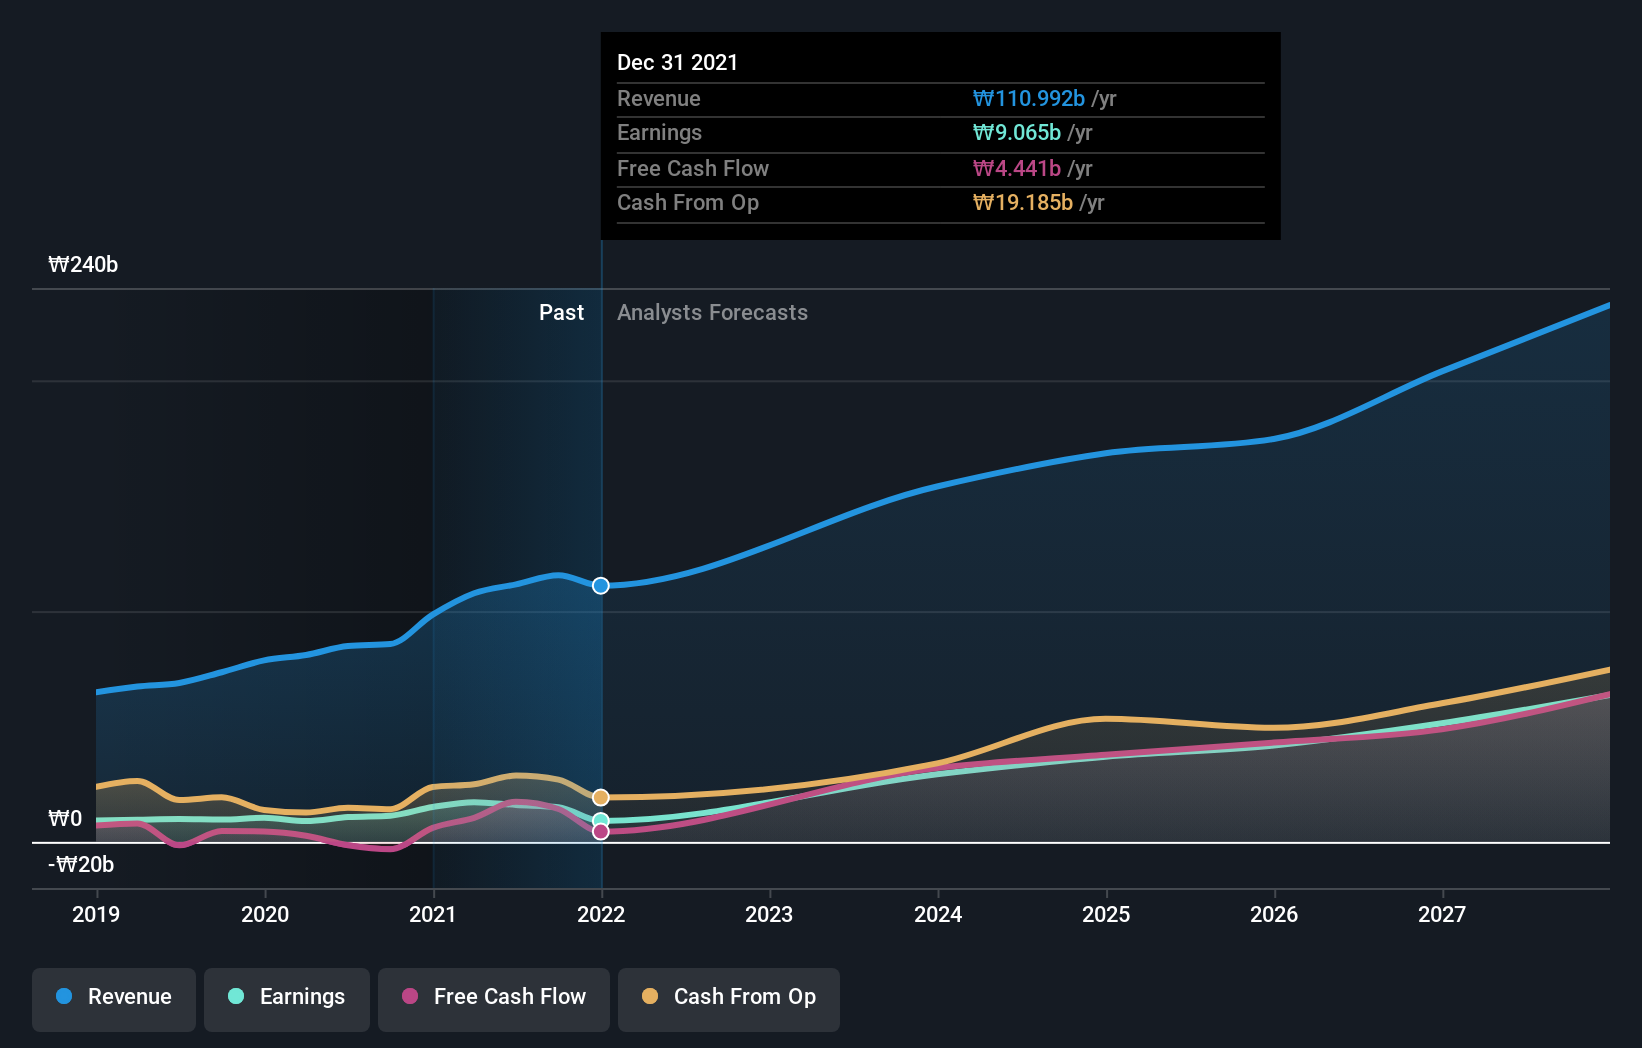The image size is (1642, 1048).
Task: Click the blue Revenue legend dot icon
Action: tap(63, 998)
